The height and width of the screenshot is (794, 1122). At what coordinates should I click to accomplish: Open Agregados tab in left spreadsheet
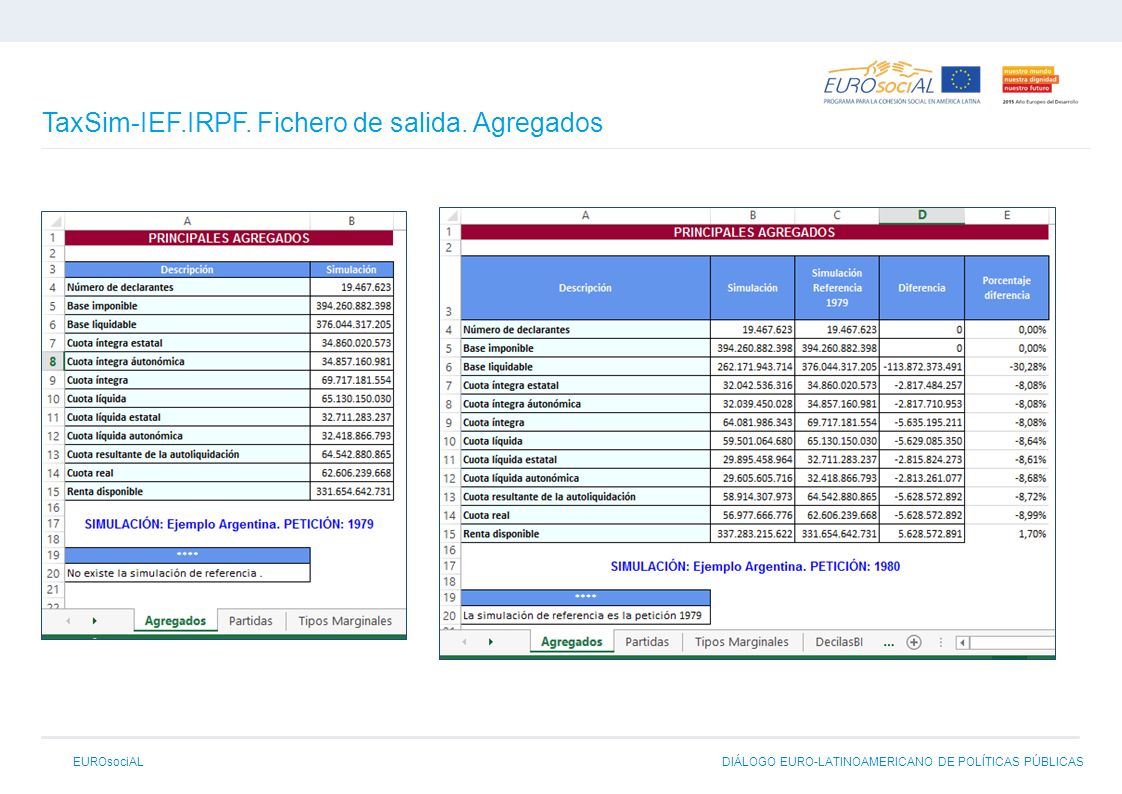pyautogui.click(x=175, y=621)
